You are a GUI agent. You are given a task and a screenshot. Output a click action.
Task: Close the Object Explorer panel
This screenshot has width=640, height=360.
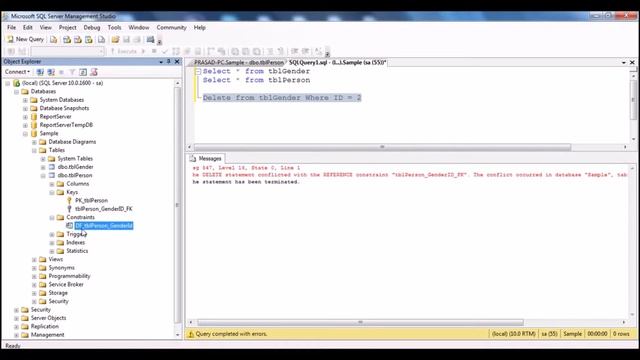coord(177,62)
